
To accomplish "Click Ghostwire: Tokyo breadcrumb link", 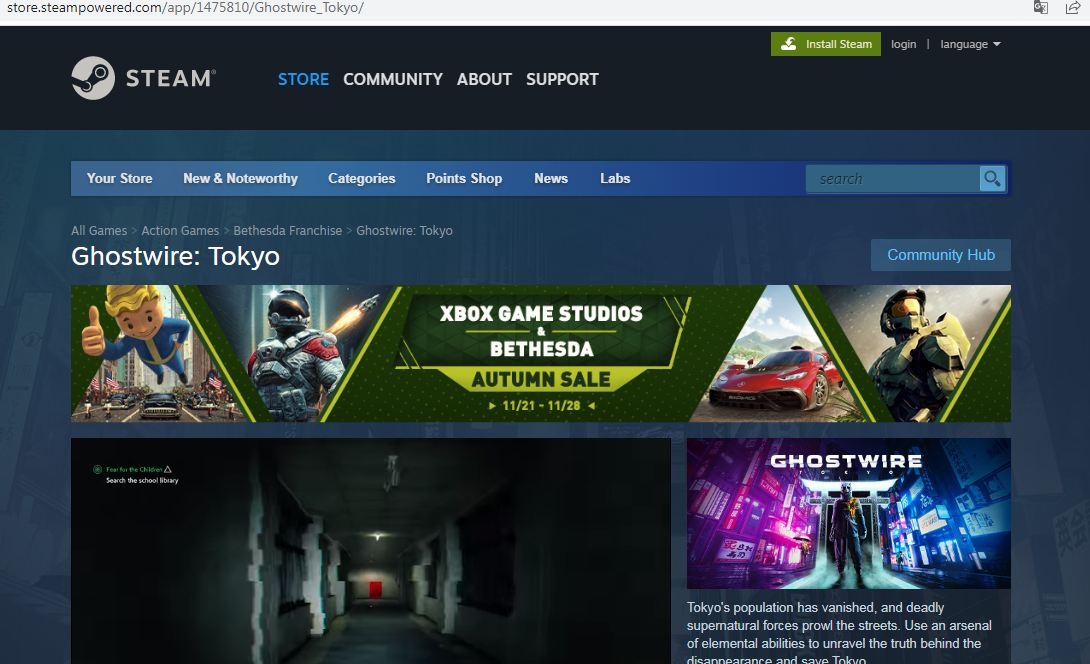I will click(x=404, y=230).
